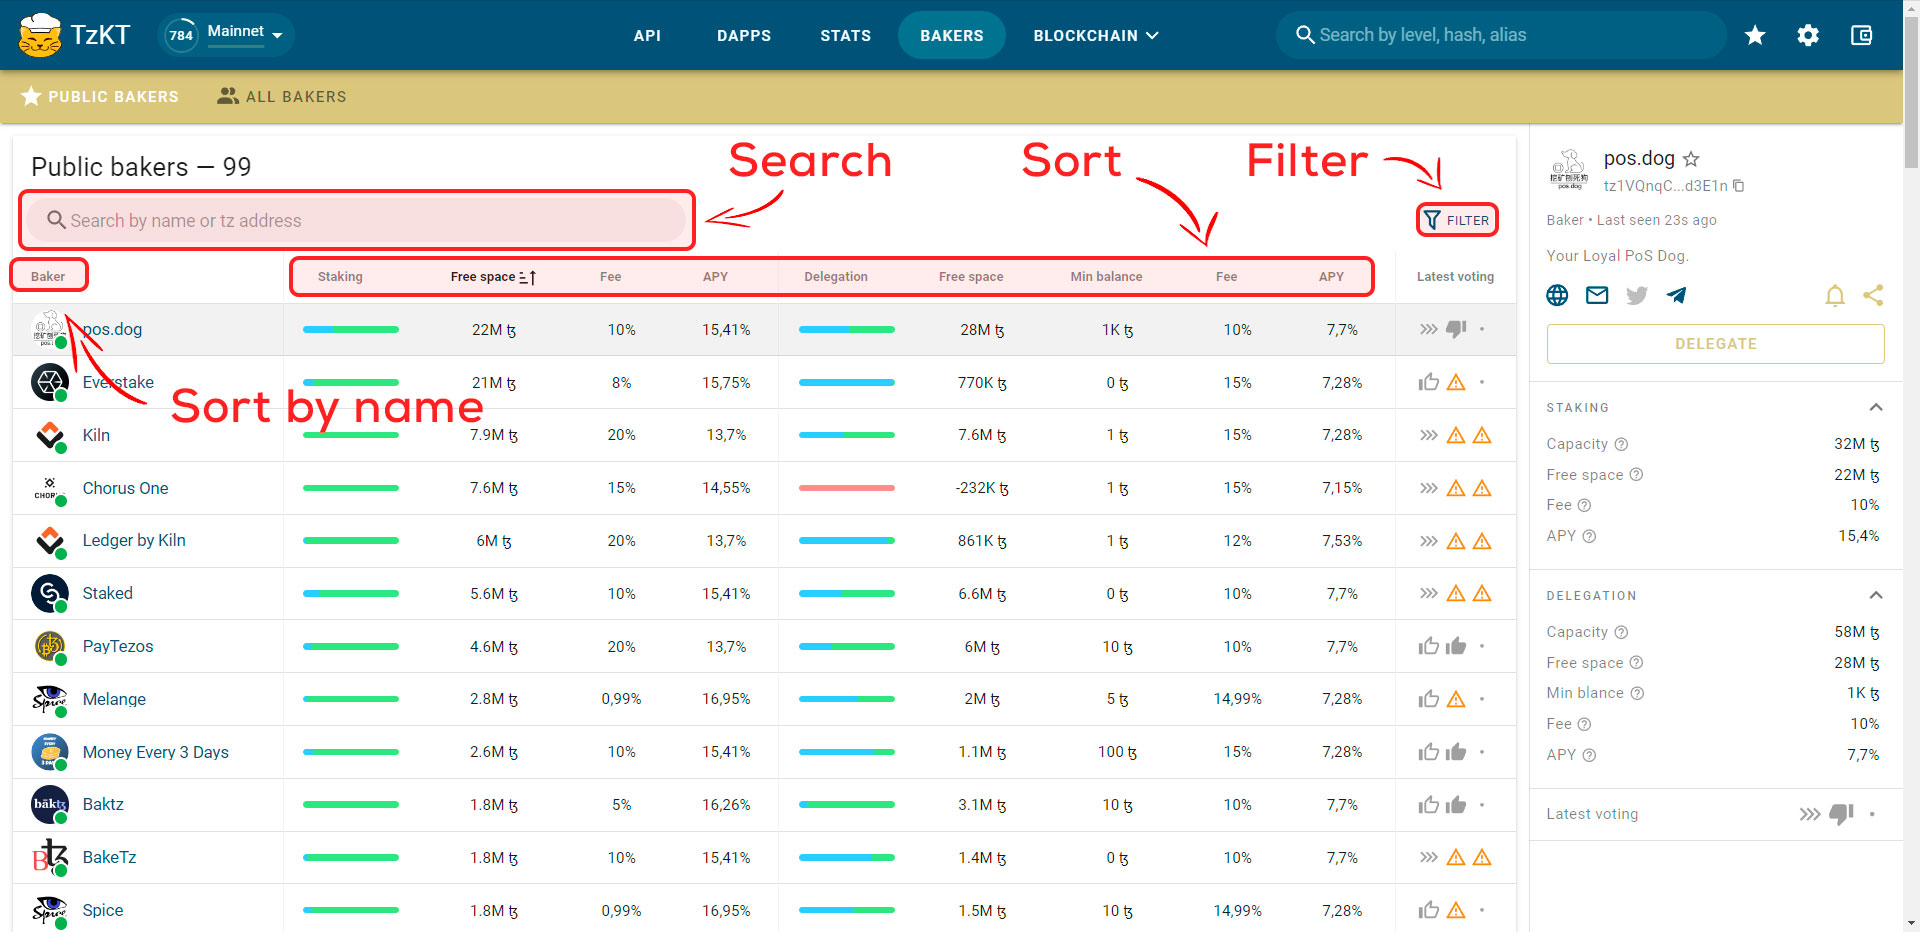Sort by Latest voting column

1455,277
